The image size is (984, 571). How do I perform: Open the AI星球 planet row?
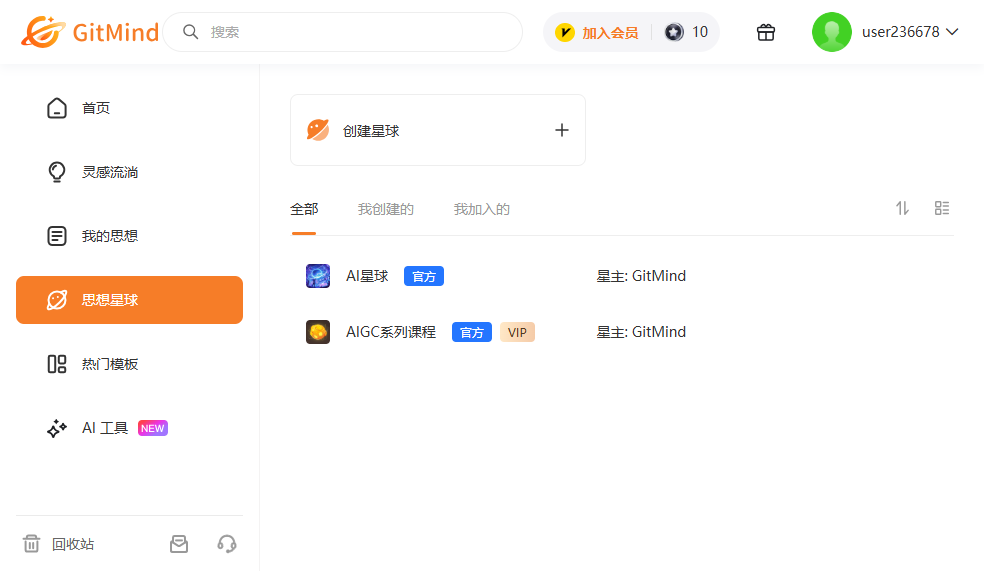[x=622, y=276]
